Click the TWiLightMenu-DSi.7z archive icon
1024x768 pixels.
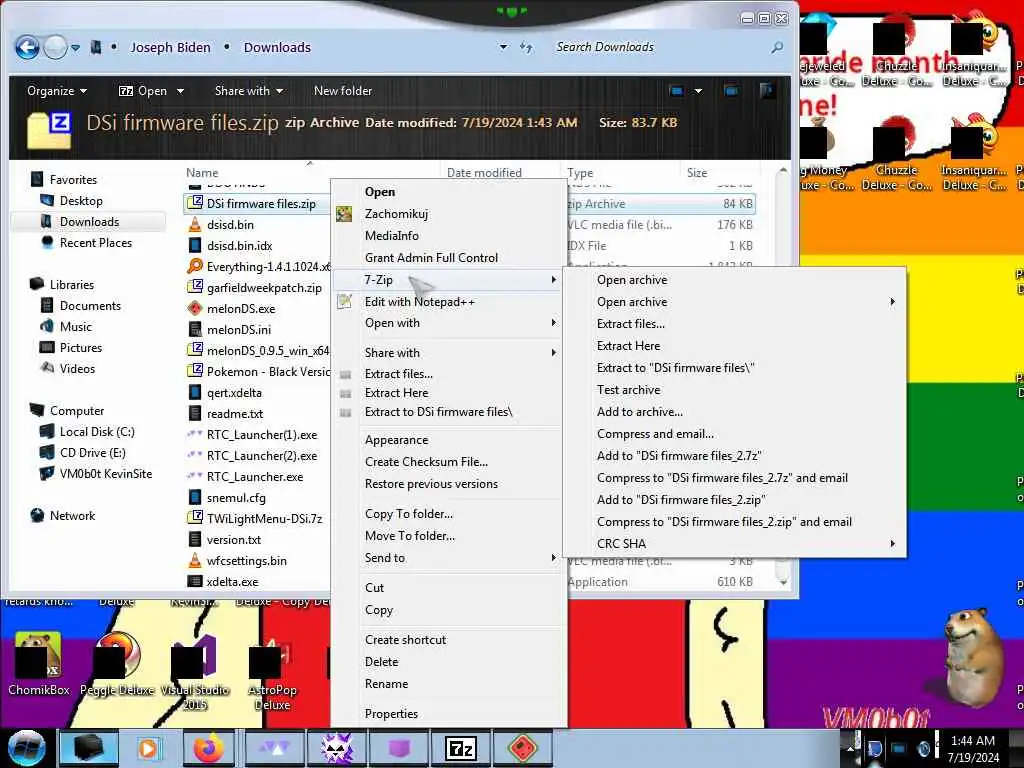[x=195, y=519]
